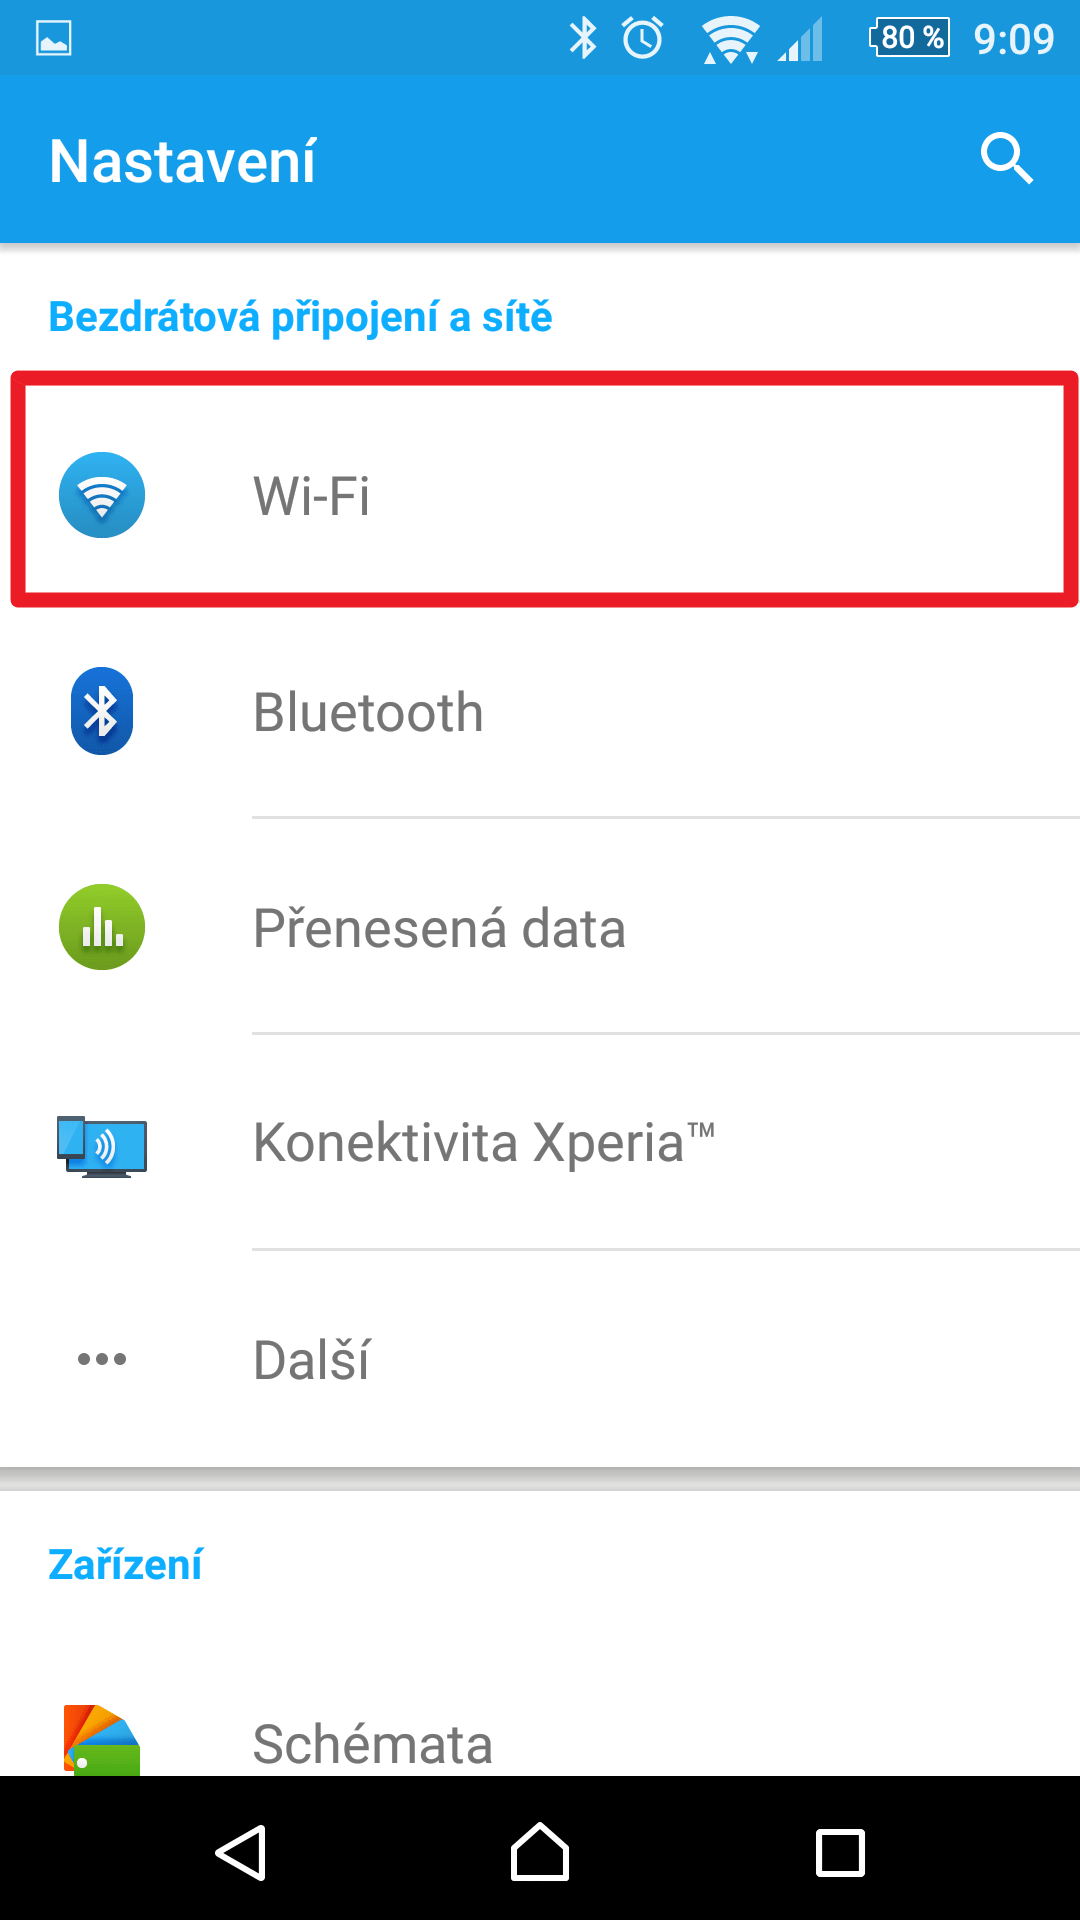Tap the Back navigation triangle
The image size is (1080, 1920).
click(241, 1853)
